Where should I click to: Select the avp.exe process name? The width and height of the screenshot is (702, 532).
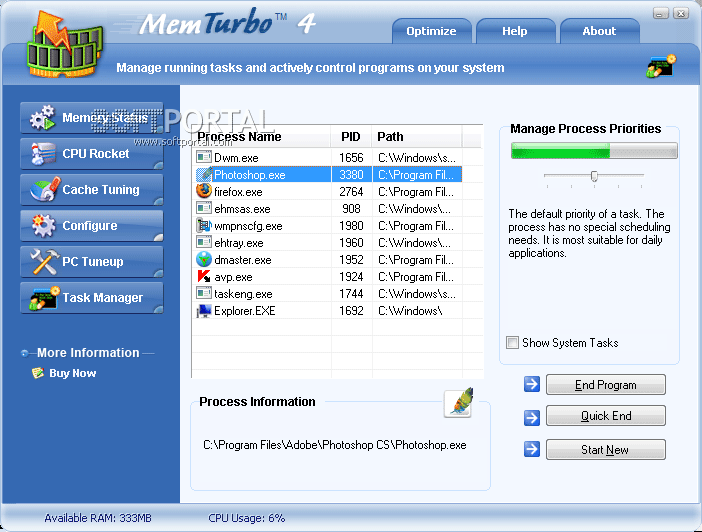pos(233,277)
